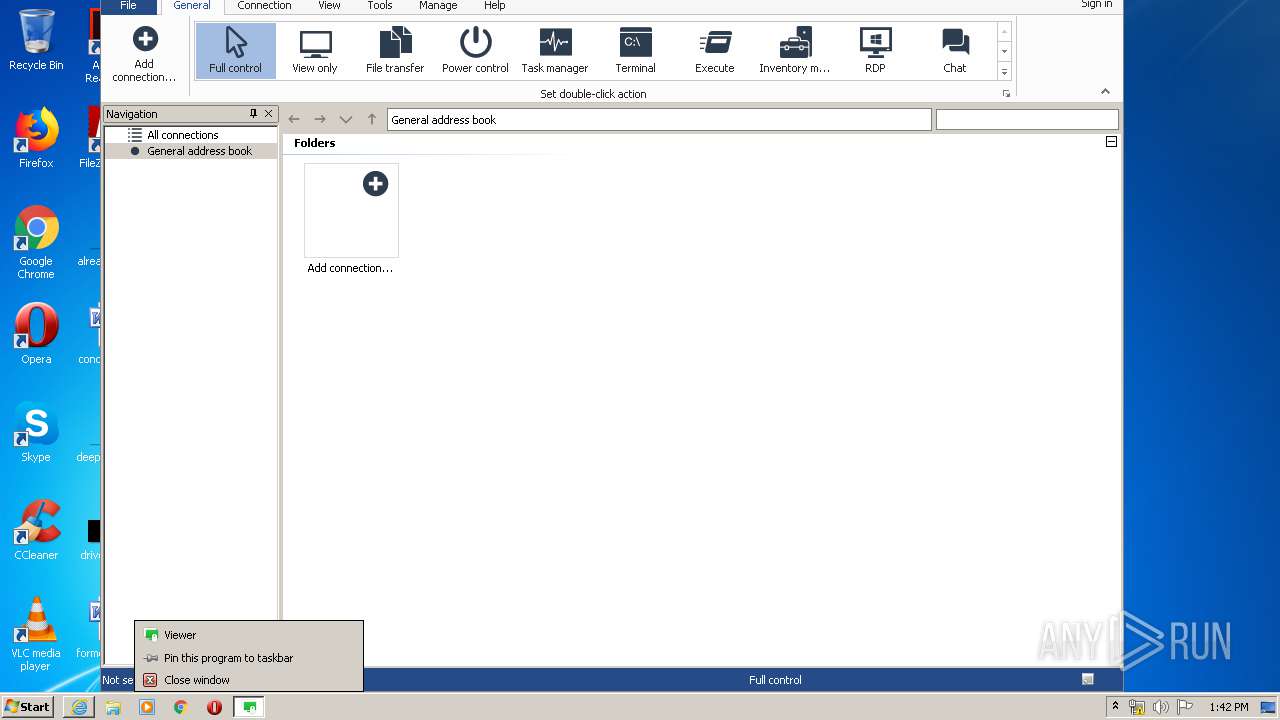This screenshot has width=1280, height=720.
Task: Open Inventory manager mode
Action: [x=795, y=51]
